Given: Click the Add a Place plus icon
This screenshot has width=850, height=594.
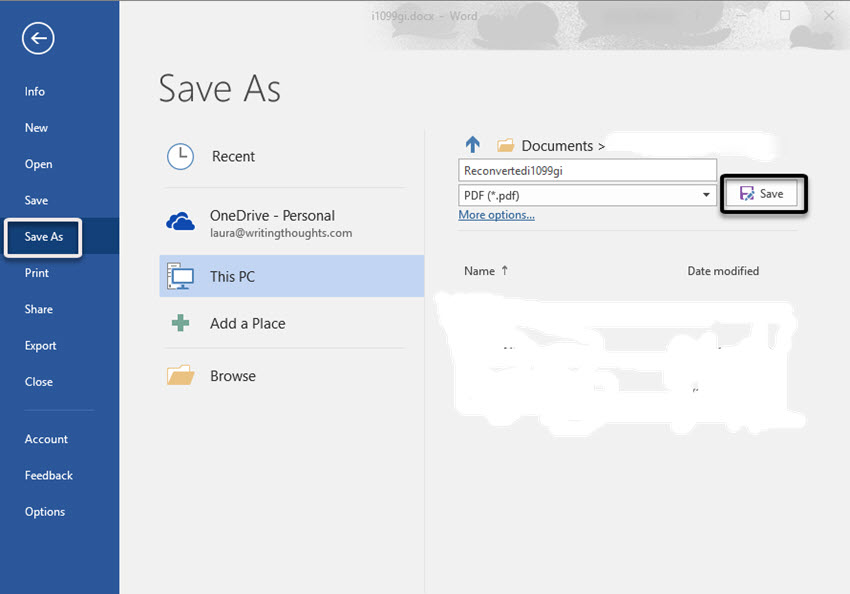Looking at the screenshot, I should (x=180, y=323).
